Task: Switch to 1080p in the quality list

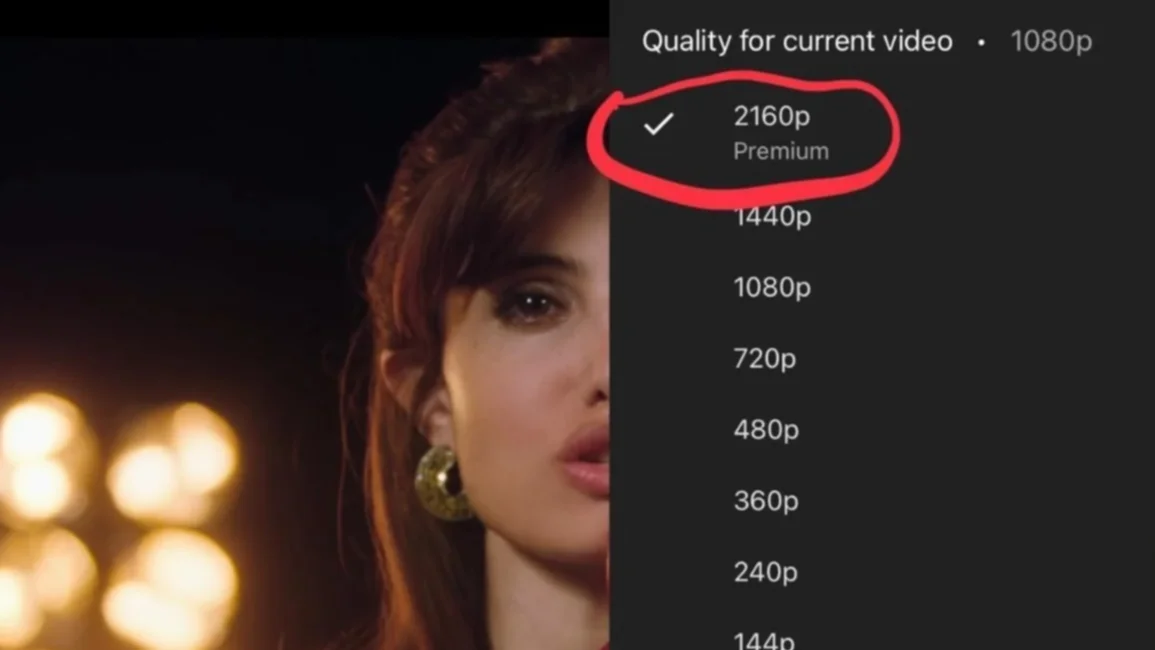Action: [772, 287]
